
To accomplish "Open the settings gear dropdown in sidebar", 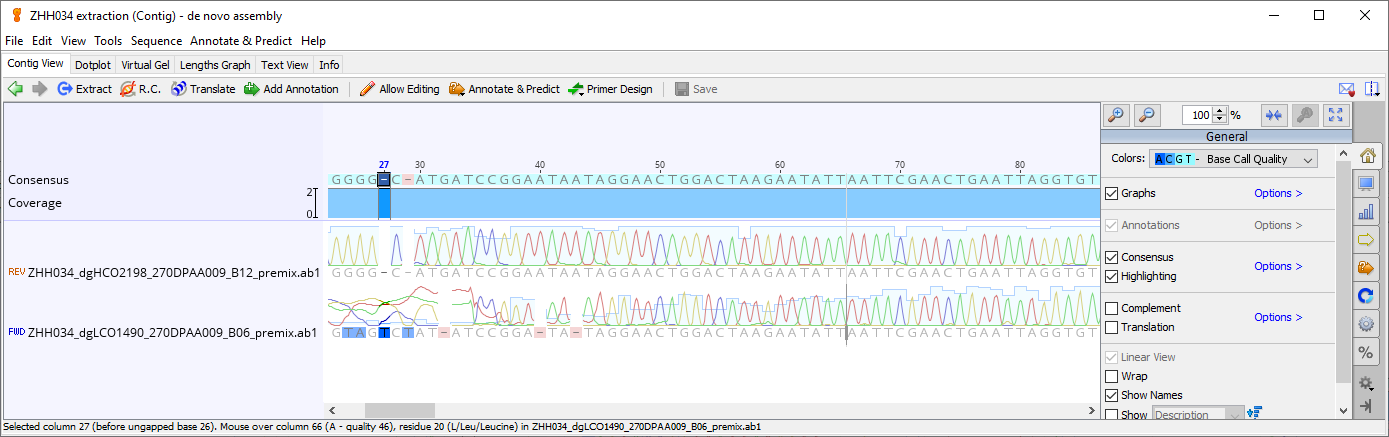I will 1367,383.
